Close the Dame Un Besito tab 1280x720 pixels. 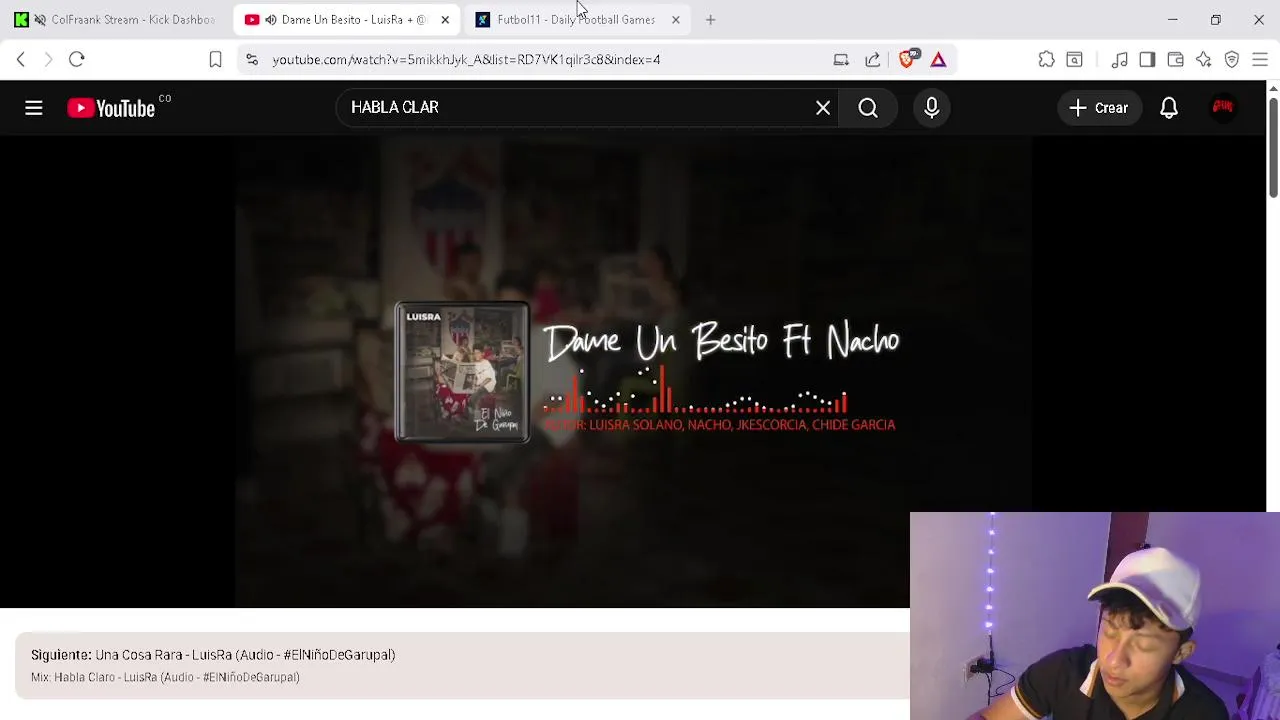pyautogui.click(x=445, y=20)
